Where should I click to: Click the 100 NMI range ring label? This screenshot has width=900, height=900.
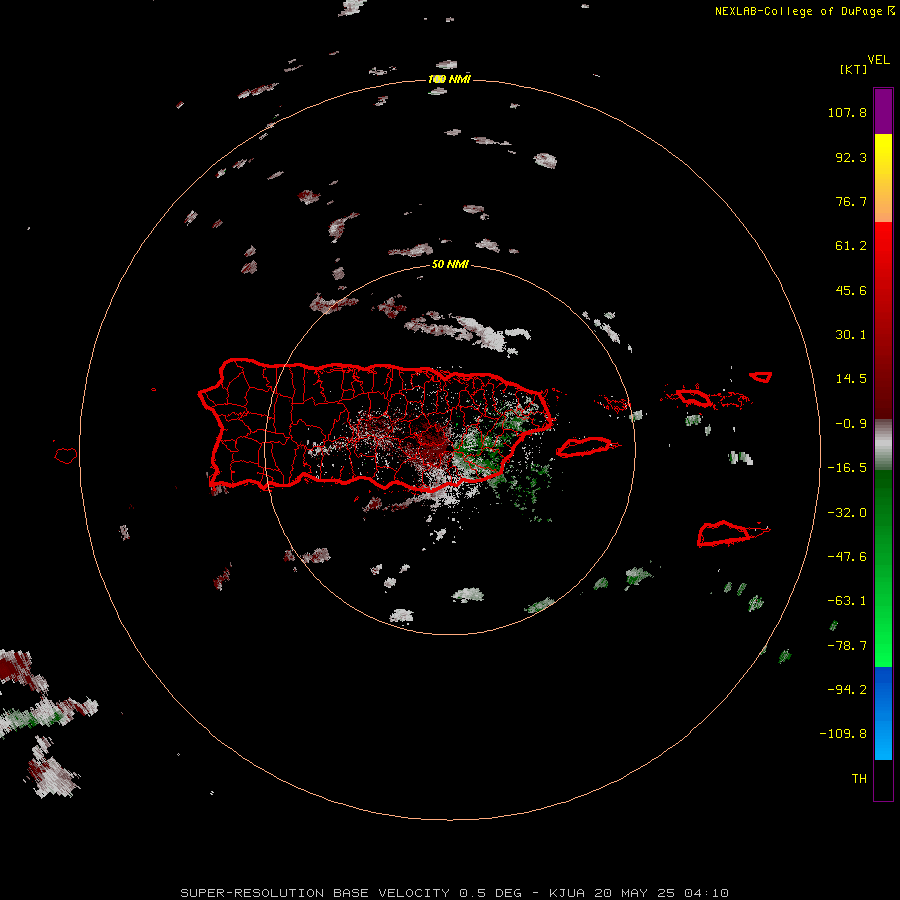click(x=449, y=79)
